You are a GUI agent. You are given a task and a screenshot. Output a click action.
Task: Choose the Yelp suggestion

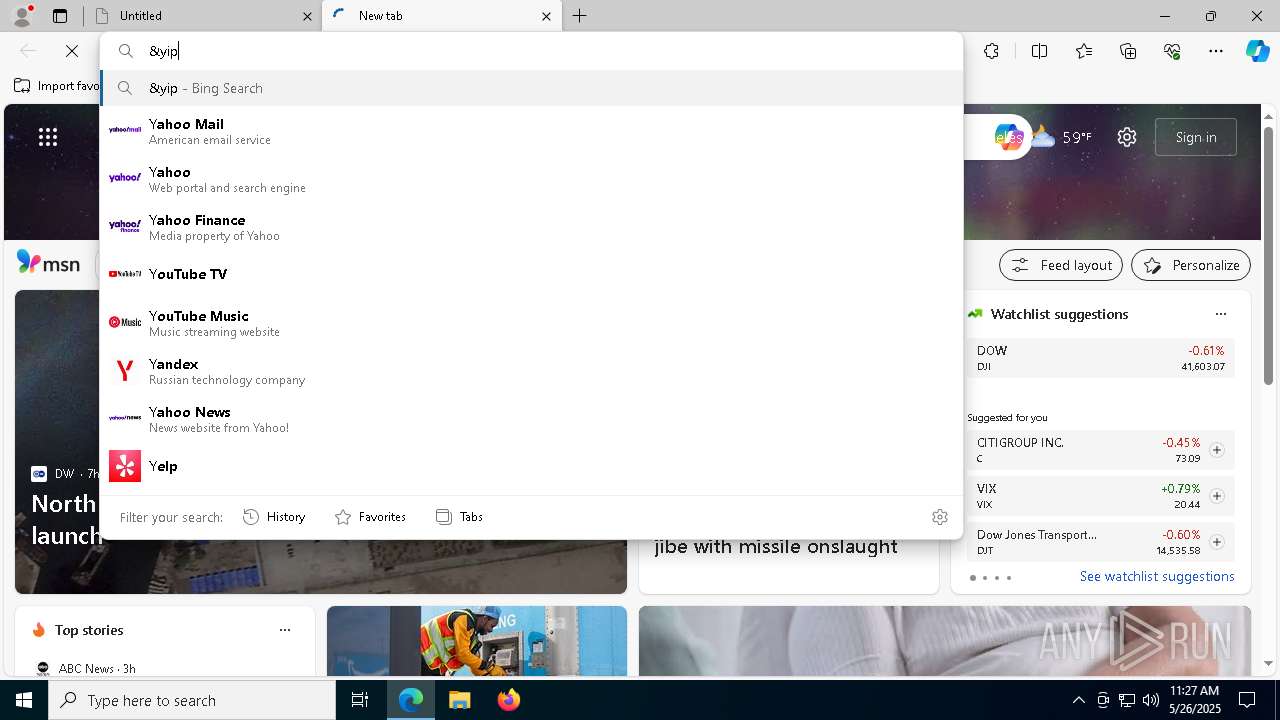531,466
